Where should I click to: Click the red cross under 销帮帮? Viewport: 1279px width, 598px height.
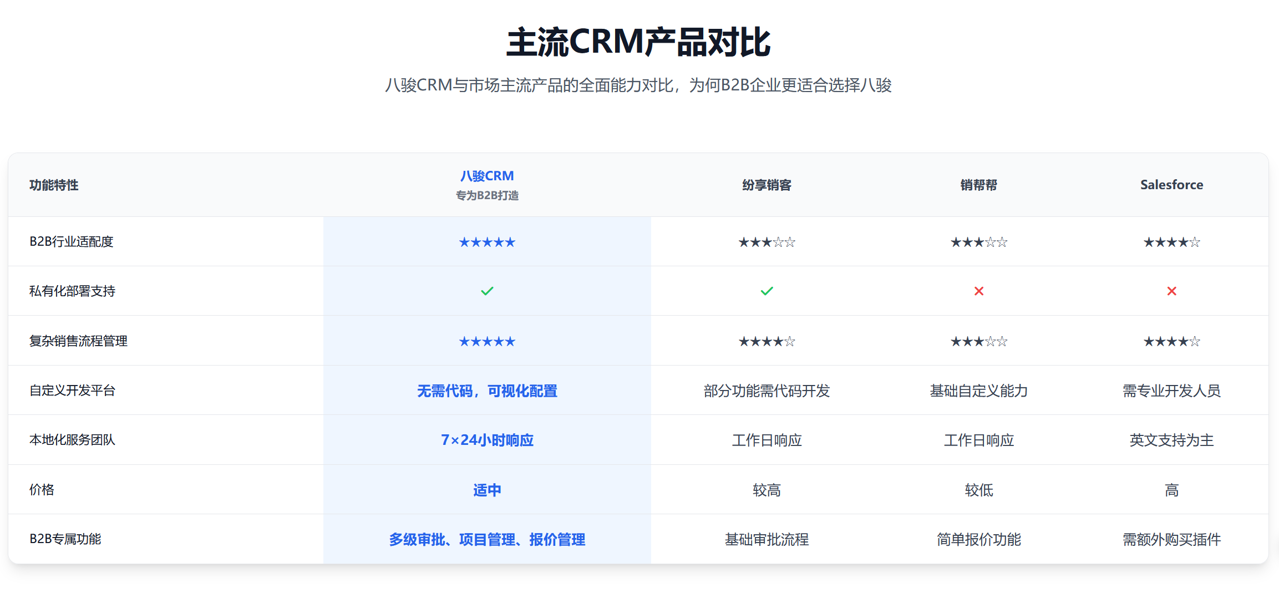click(978, 291)
